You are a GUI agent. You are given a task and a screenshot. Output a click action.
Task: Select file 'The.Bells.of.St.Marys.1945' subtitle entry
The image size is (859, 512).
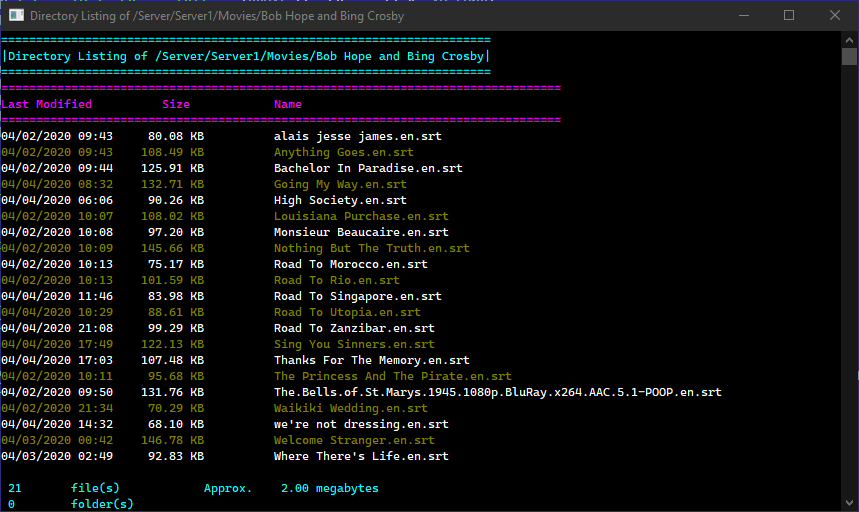[x=497, y=392]
